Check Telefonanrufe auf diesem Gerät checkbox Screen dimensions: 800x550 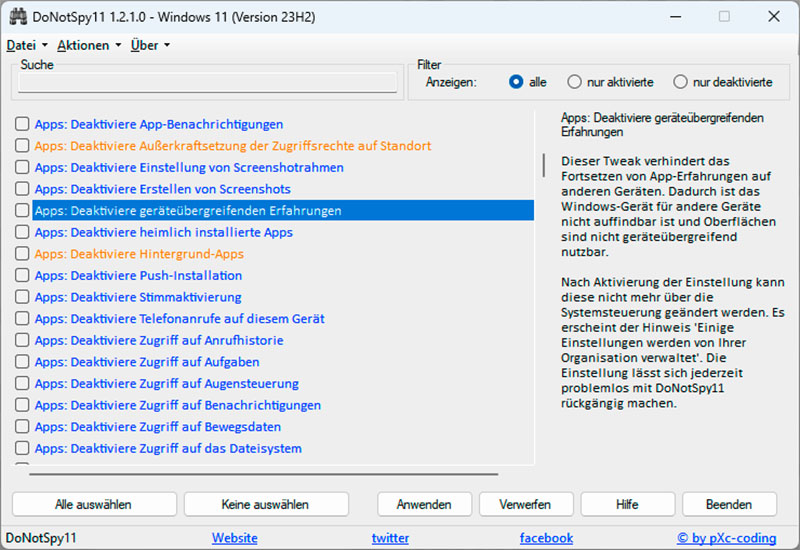[22, 318]
